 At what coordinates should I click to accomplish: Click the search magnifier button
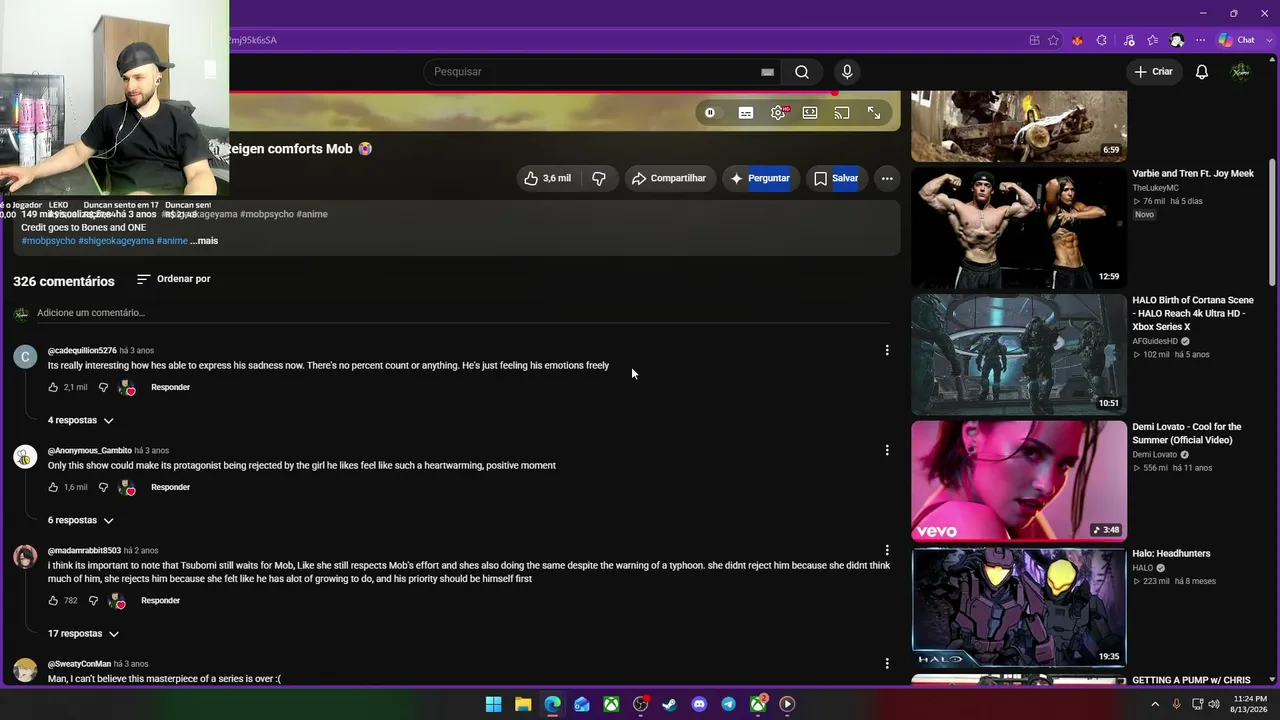coord(802,72)
